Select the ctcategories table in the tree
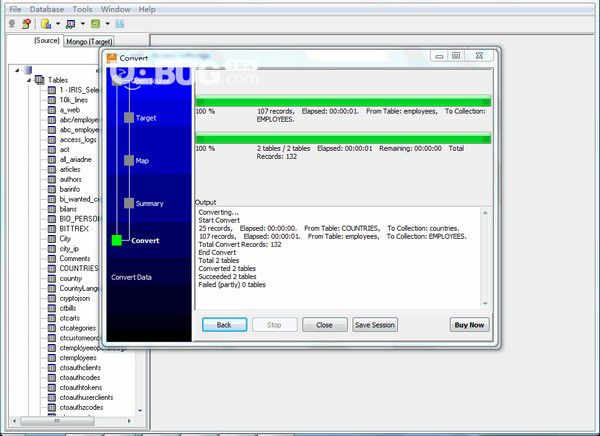 pos(78,328)
